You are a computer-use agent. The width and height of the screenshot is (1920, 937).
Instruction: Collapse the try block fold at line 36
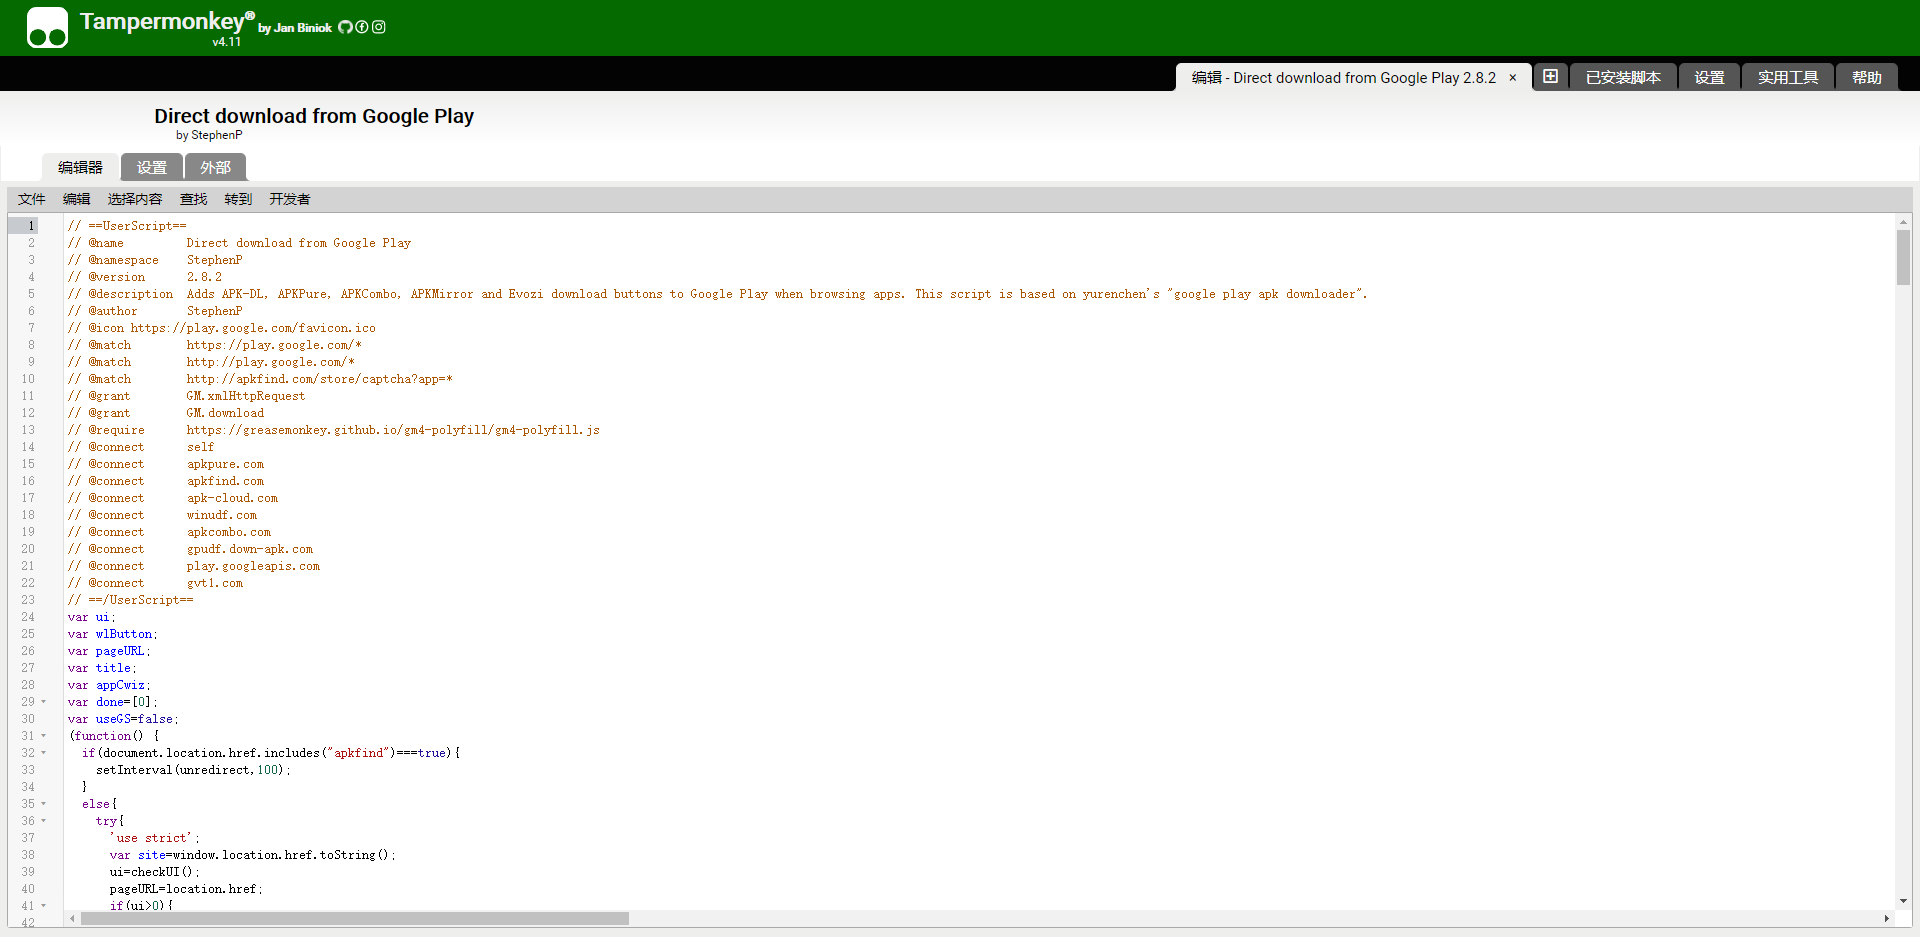(44, 821)
